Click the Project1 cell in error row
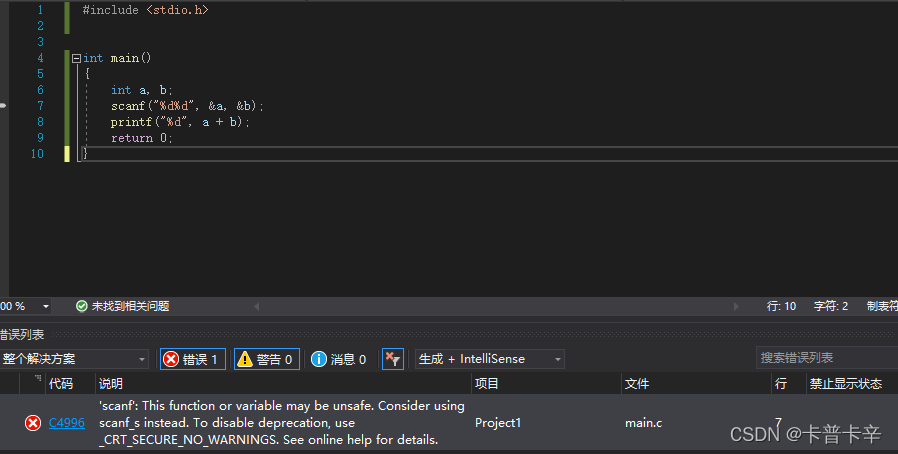898x454 pixels. [x=498, y=423]
